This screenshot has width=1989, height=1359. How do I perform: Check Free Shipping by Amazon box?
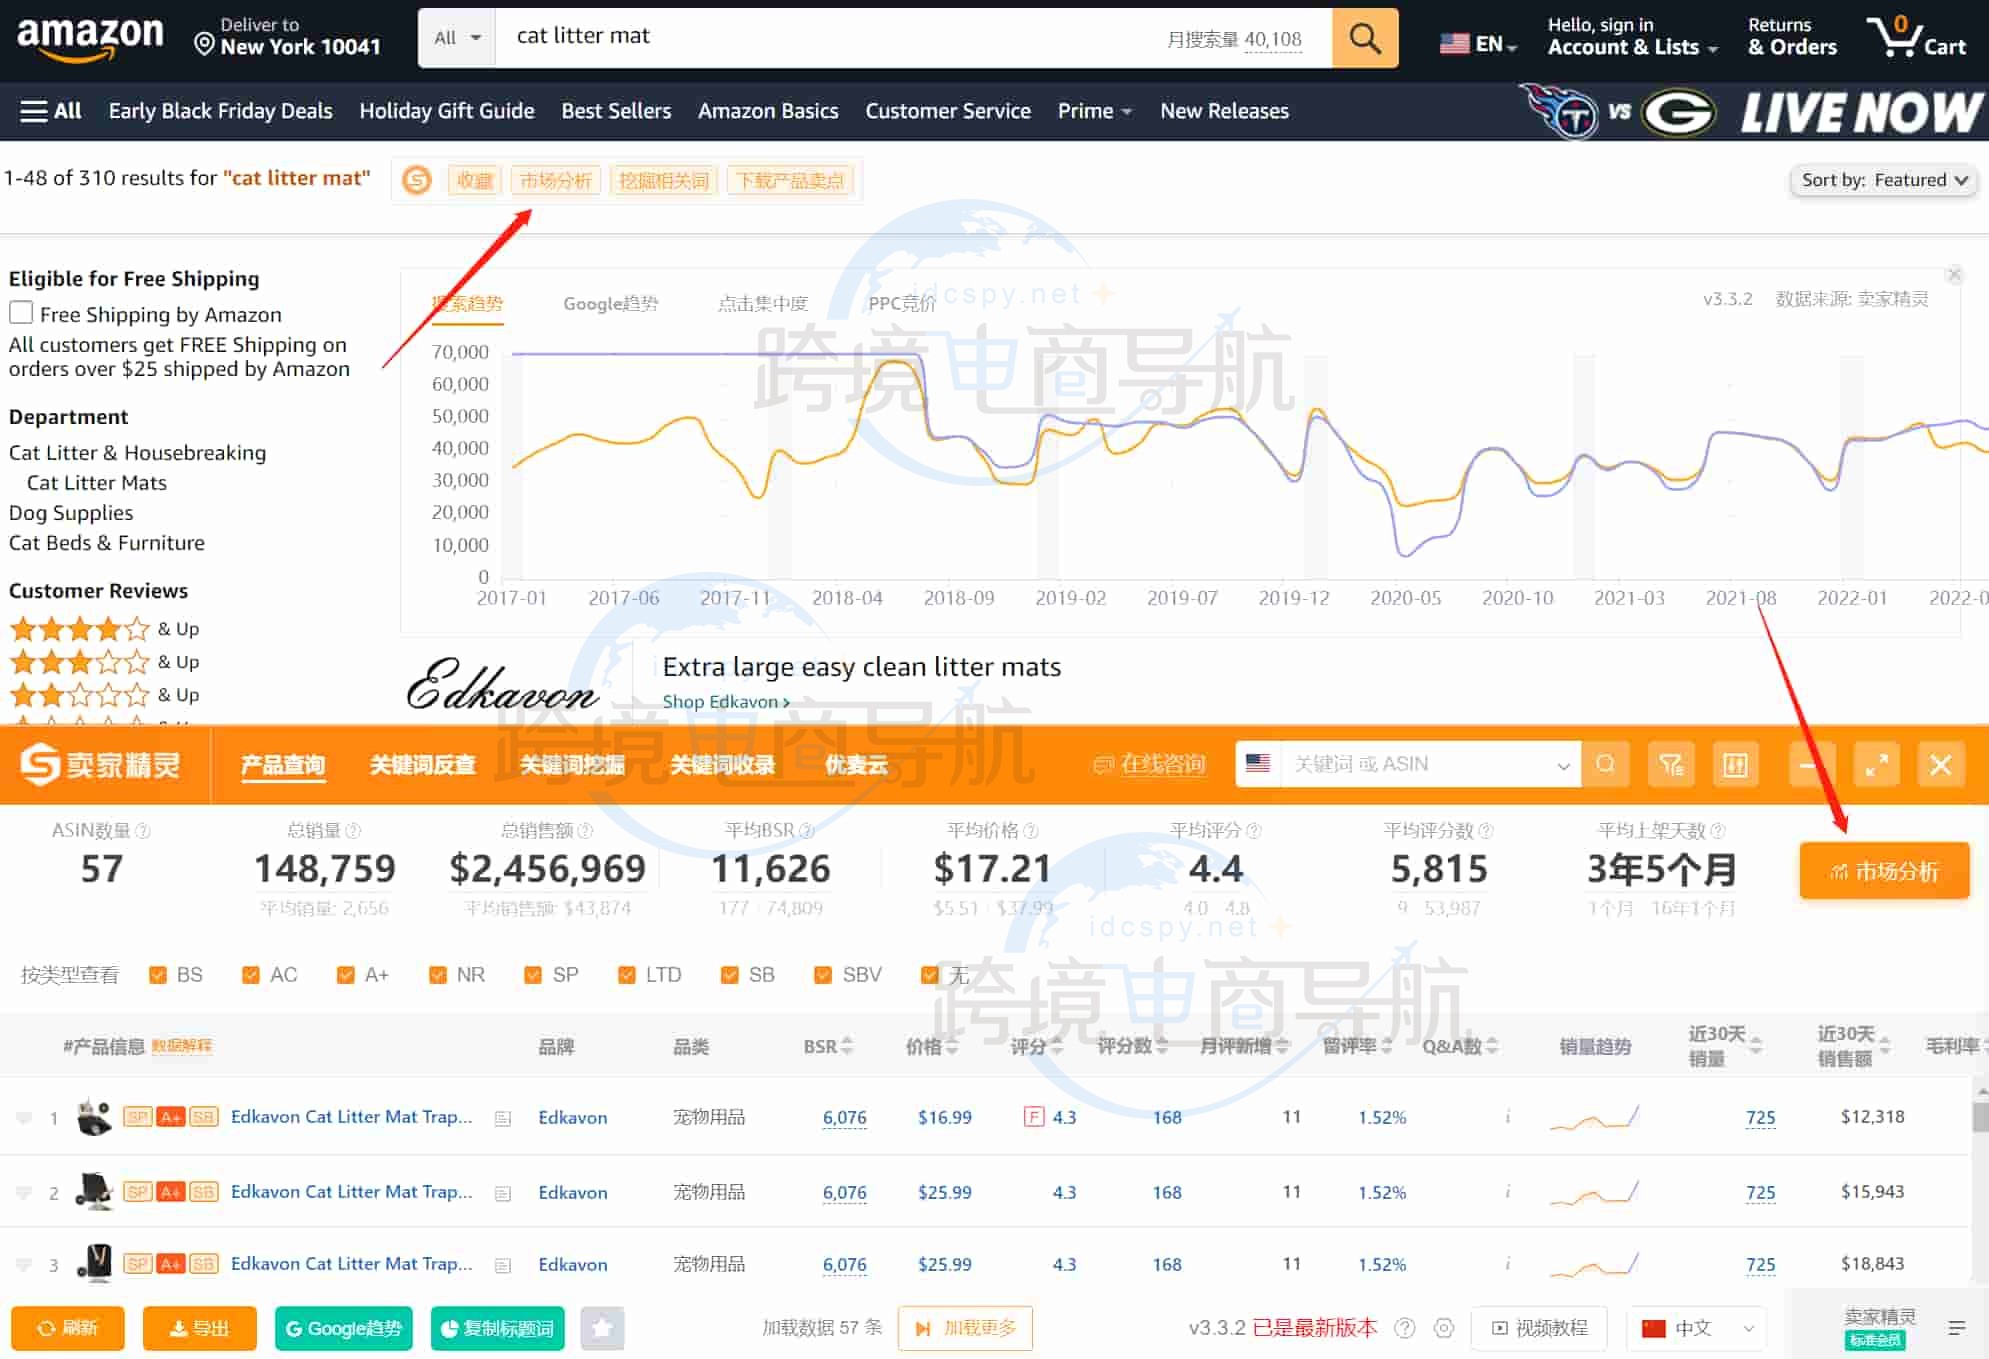[21, 313]
